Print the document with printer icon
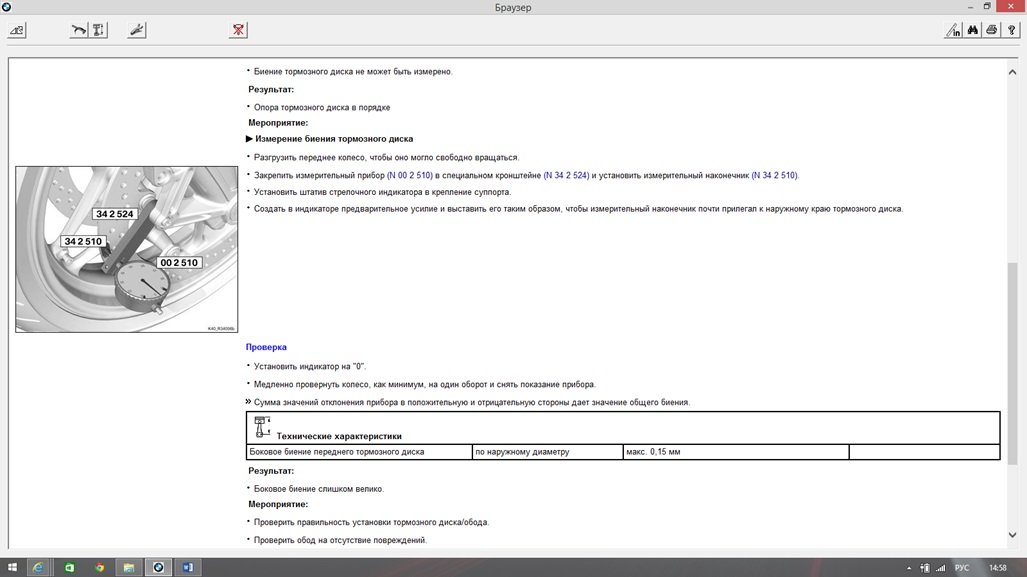Image resolution: width=1027 pixels, height=577 pixels. pos(991,31)
